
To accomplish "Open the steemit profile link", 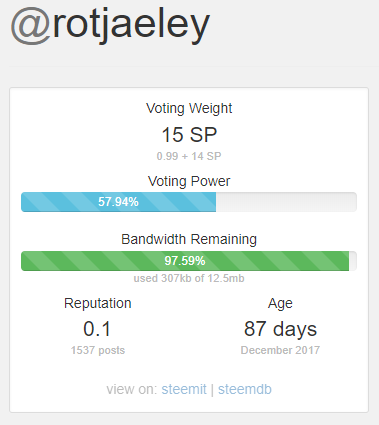I will coord(184,389).
